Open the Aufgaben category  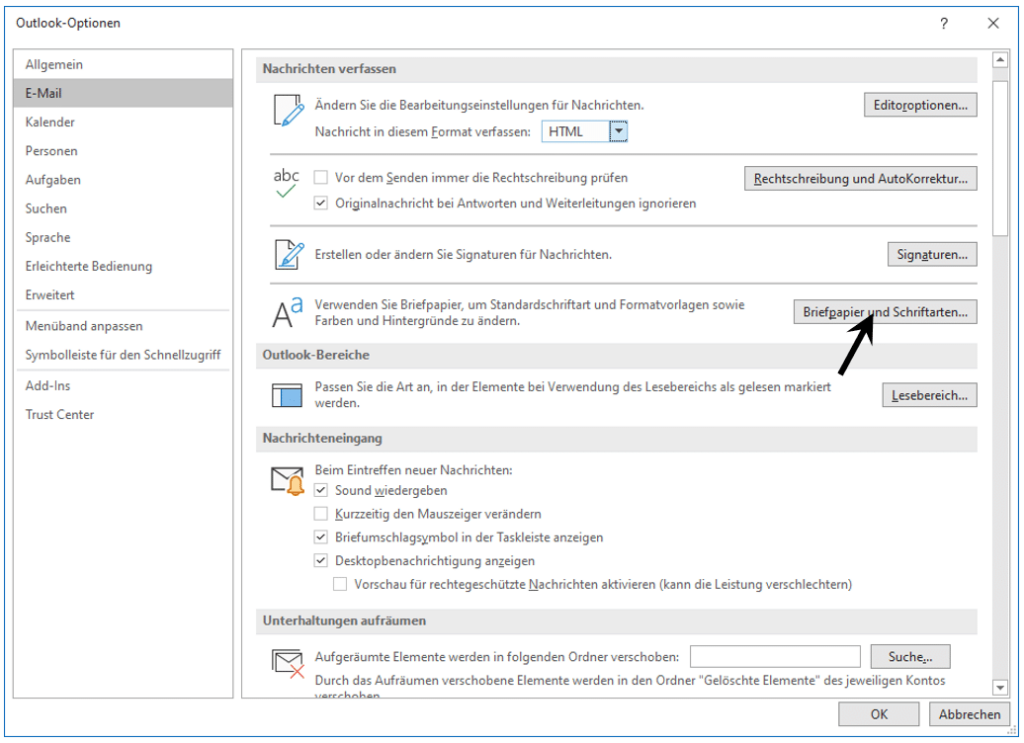123,179
